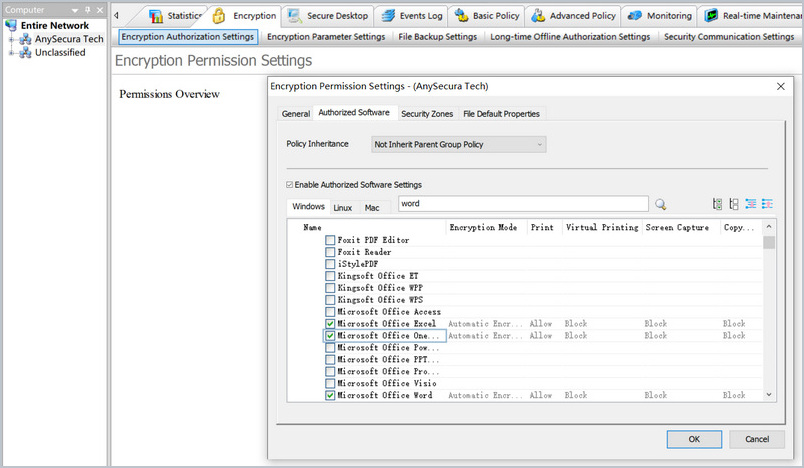Click the AnySecura Tech group icon

coord(25,39)
